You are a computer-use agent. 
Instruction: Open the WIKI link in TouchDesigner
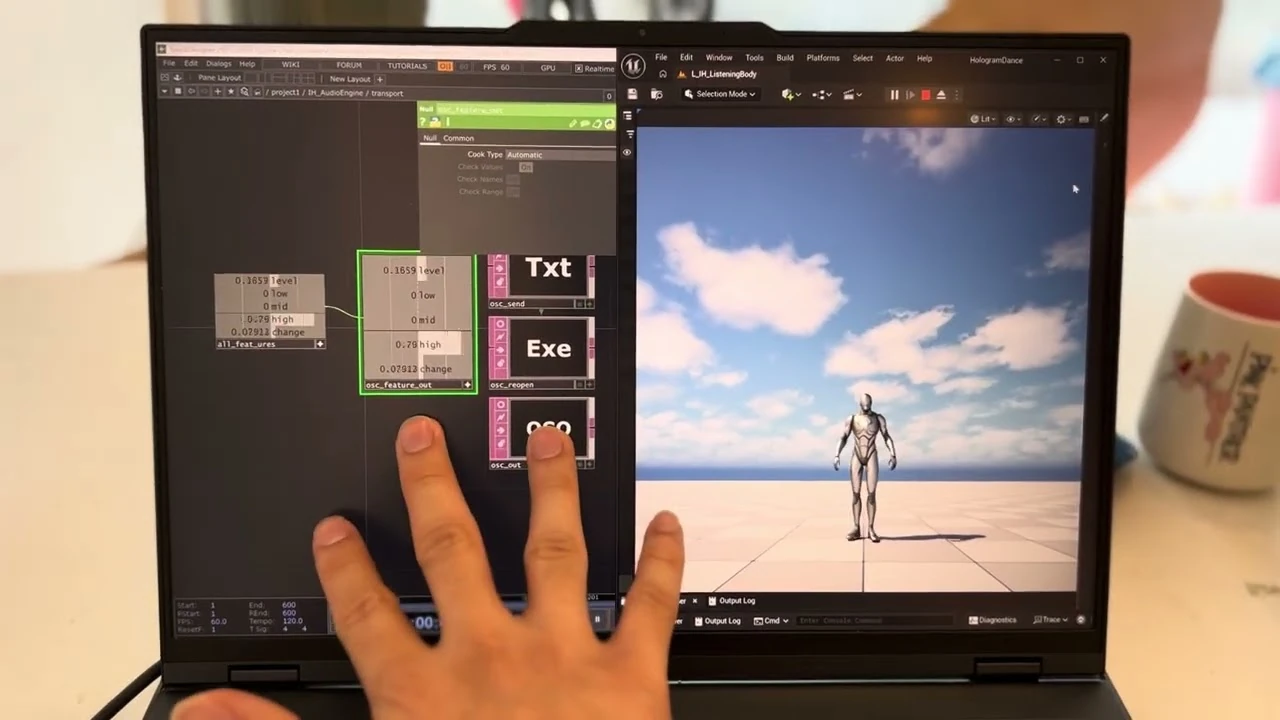(x=290, y=65)
